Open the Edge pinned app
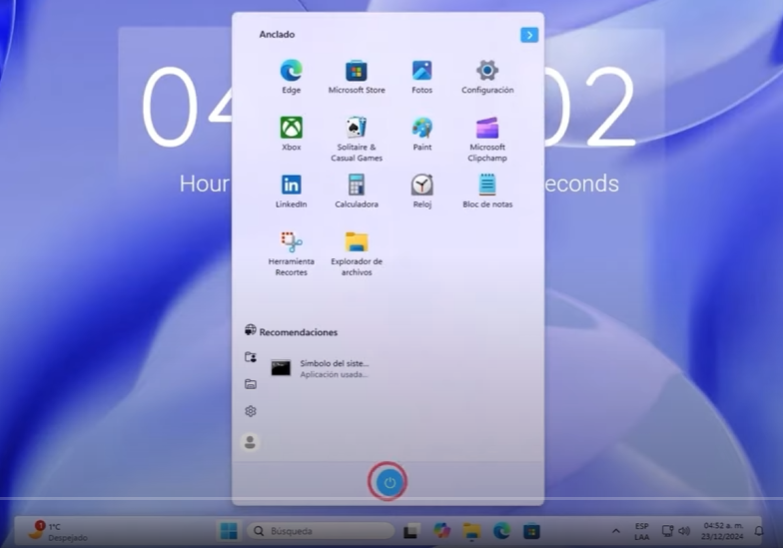Screen dimensions: 783x548 pos(291,76)
